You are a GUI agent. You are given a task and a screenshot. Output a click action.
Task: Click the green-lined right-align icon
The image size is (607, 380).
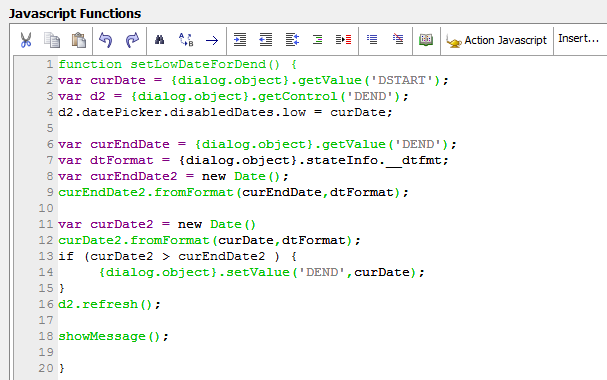[x=317, y=39]
